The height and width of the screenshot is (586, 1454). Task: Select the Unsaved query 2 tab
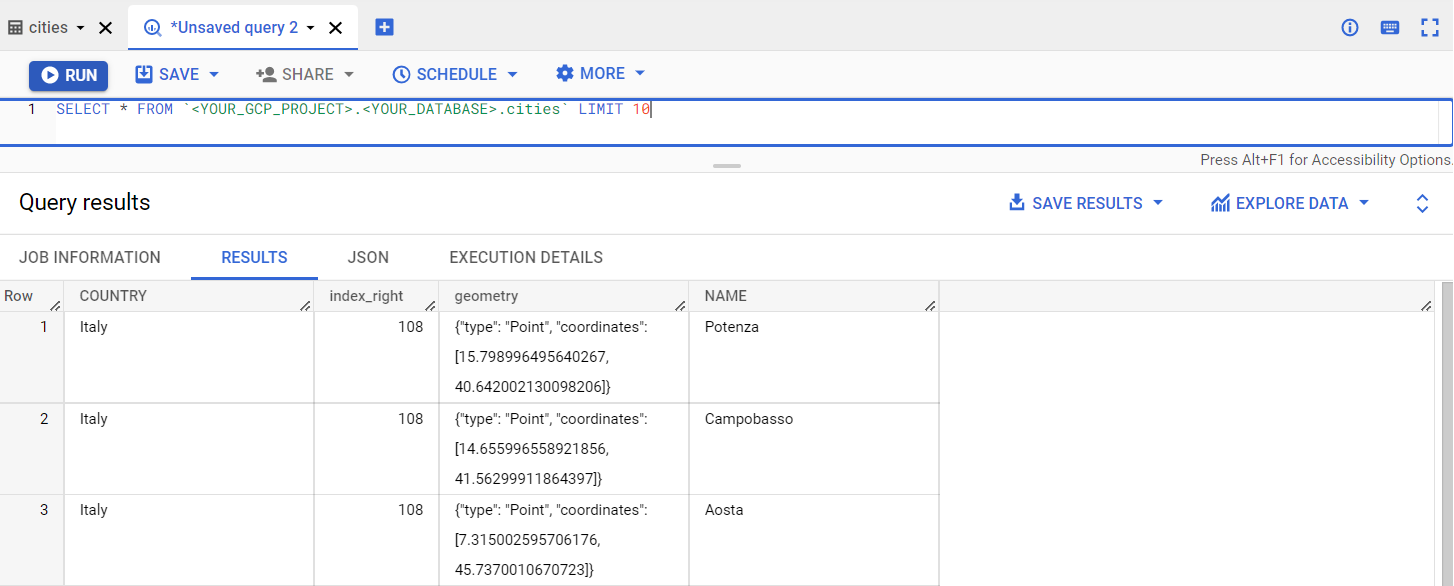tap(223, 28)
